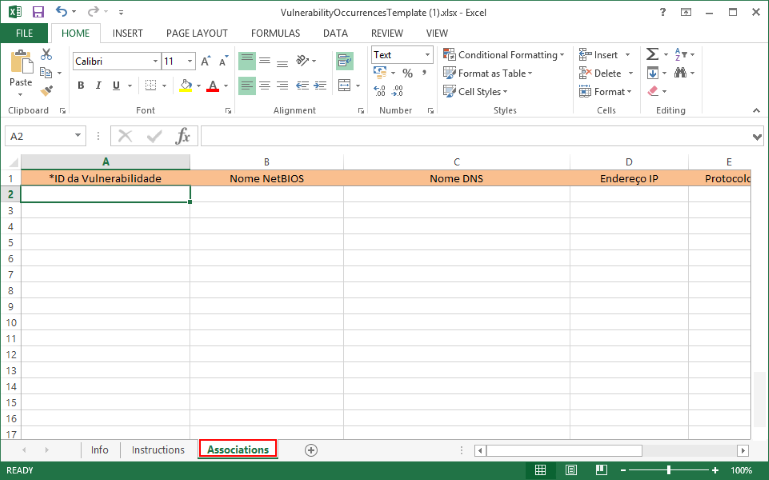Viewport: 769px width, 480px height.
Task: Open the Instructions sheet tab
Action: [158, 450]
